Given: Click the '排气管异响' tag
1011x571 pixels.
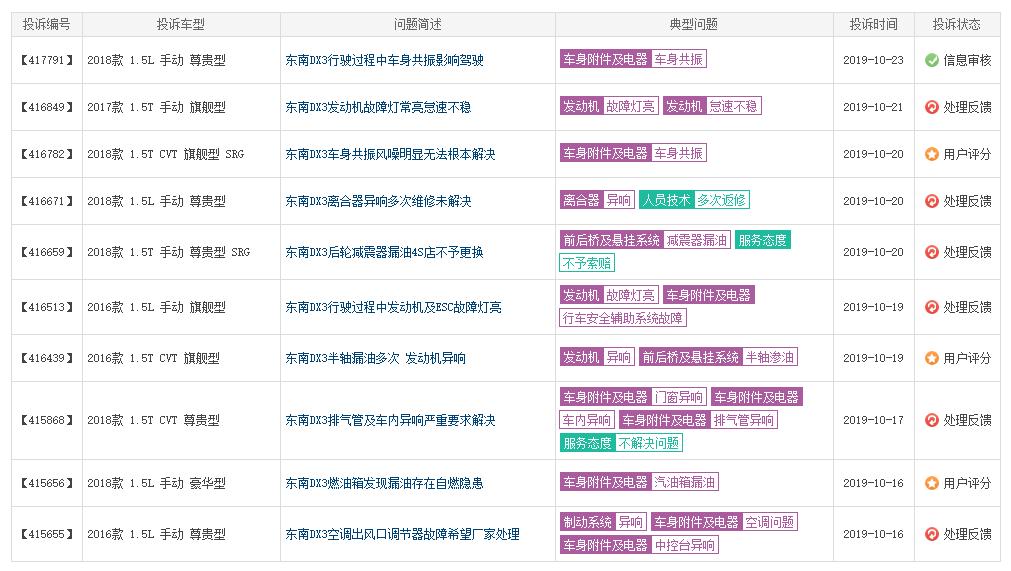Looking at the screenshot, I should coord(744,420).
